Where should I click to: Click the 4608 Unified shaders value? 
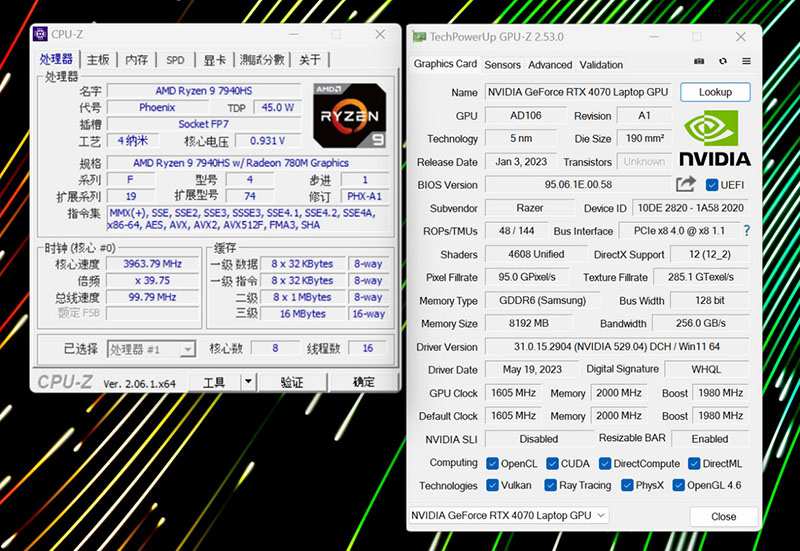[536, 254]
